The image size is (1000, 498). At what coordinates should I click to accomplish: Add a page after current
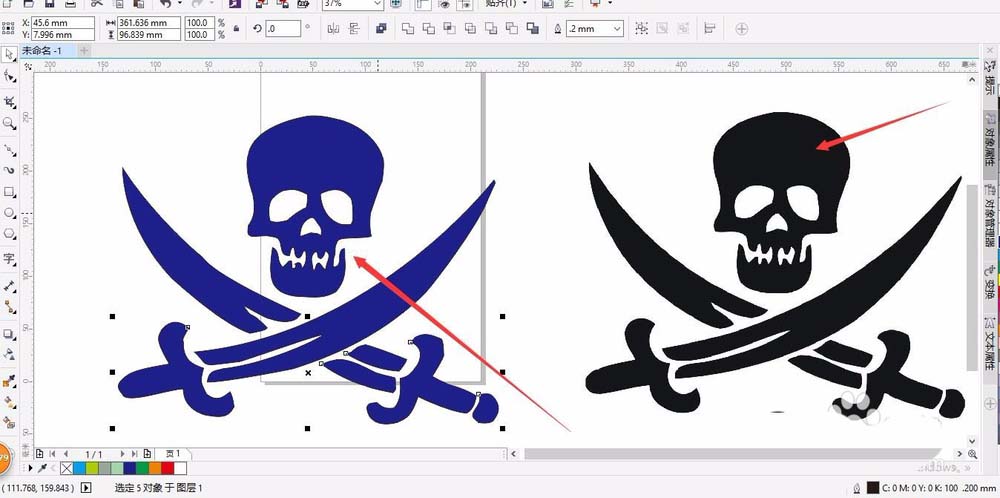click(x=147, y=453)
